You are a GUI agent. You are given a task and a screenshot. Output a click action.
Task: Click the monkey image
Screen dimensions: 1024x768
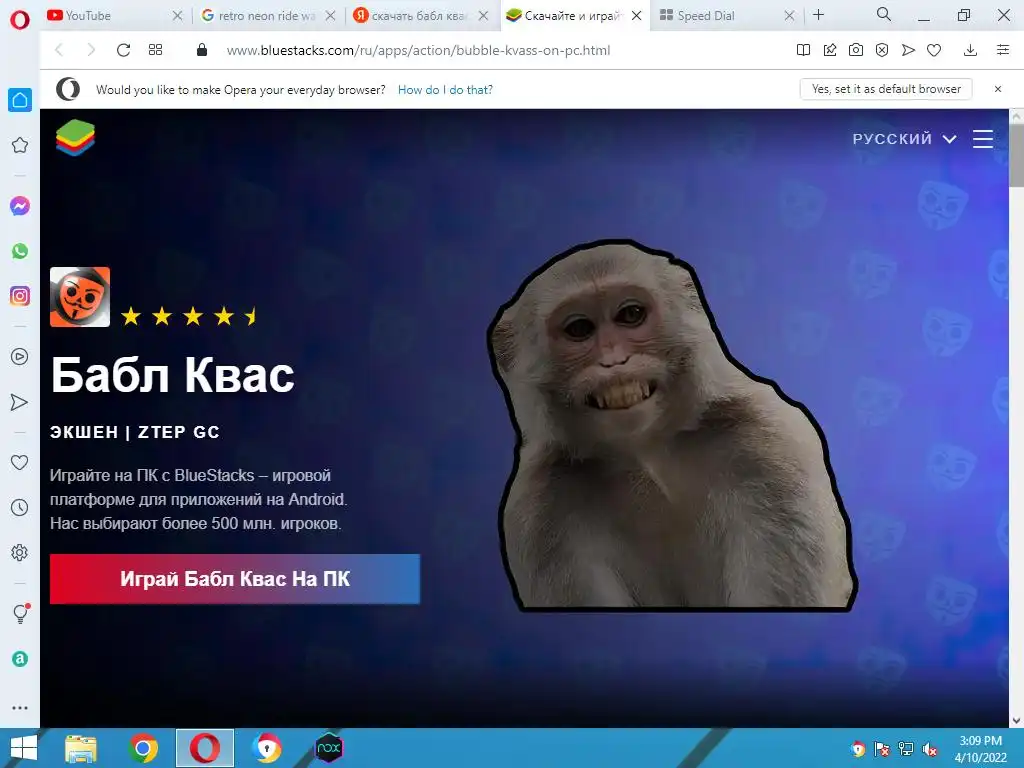pos(671,426)
